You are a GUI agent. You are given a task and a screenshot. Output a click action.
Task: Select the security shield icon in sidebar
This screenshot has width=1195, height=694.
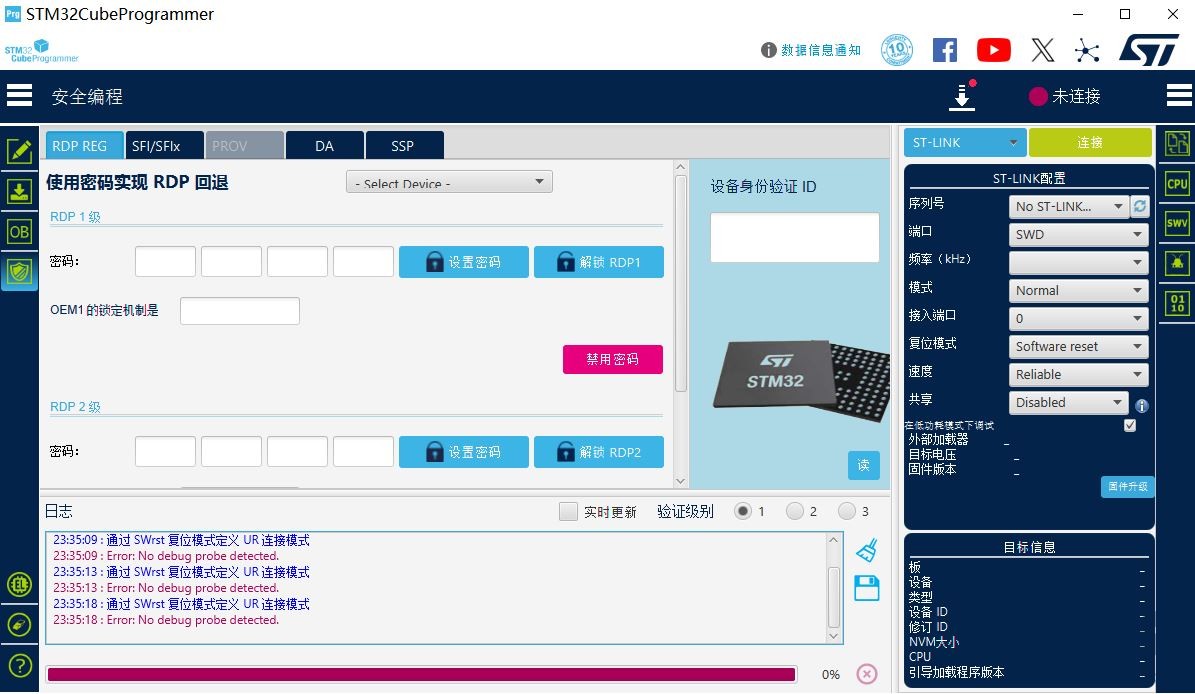pyautogui.click(x=19, y=271)
